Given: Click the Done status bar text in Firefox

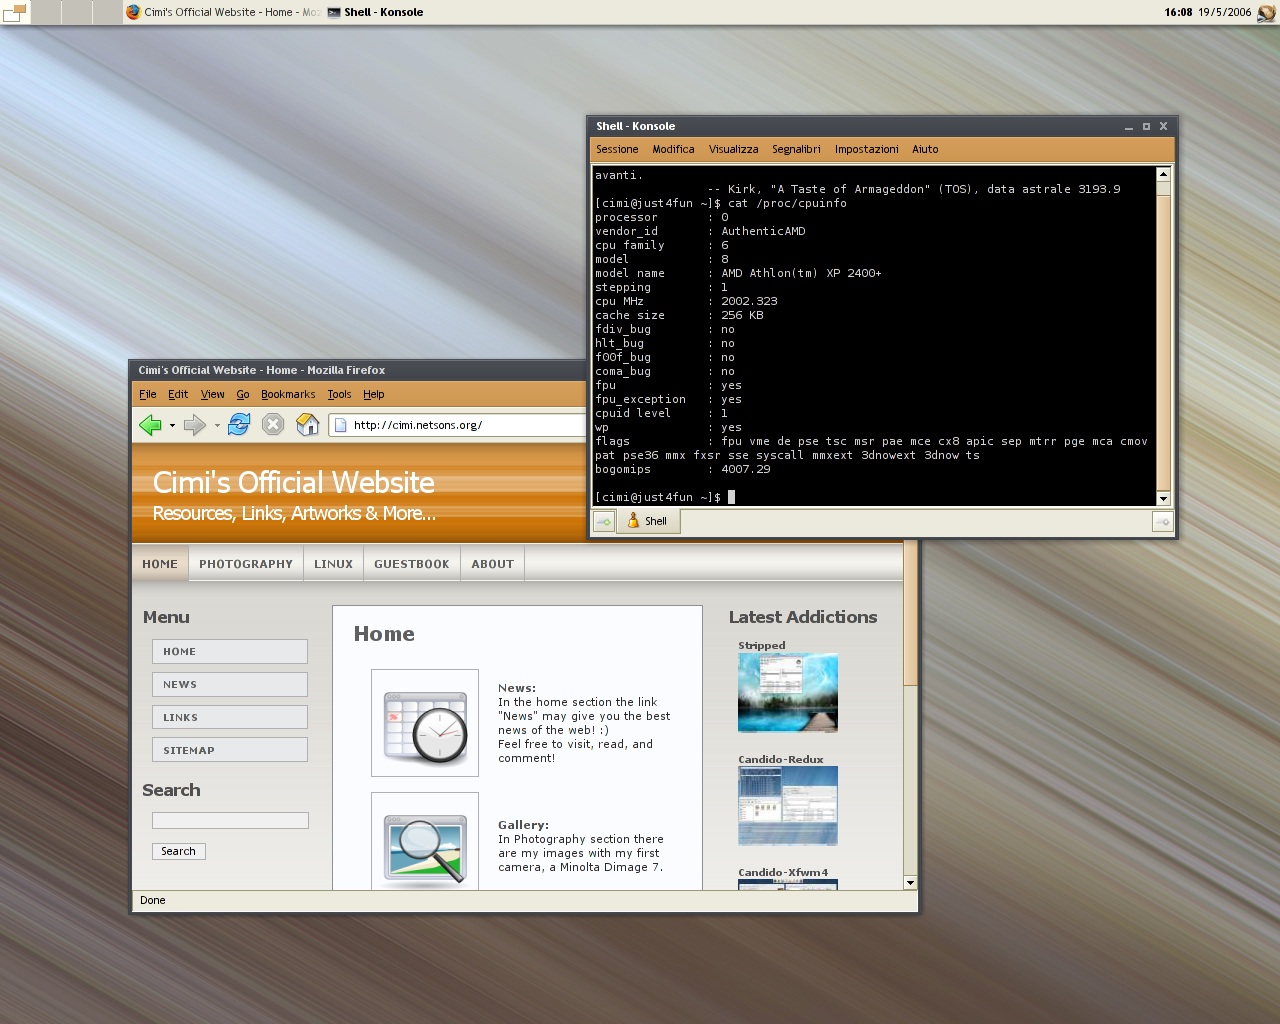Looking at the screenshot, I should click(153, 900).
